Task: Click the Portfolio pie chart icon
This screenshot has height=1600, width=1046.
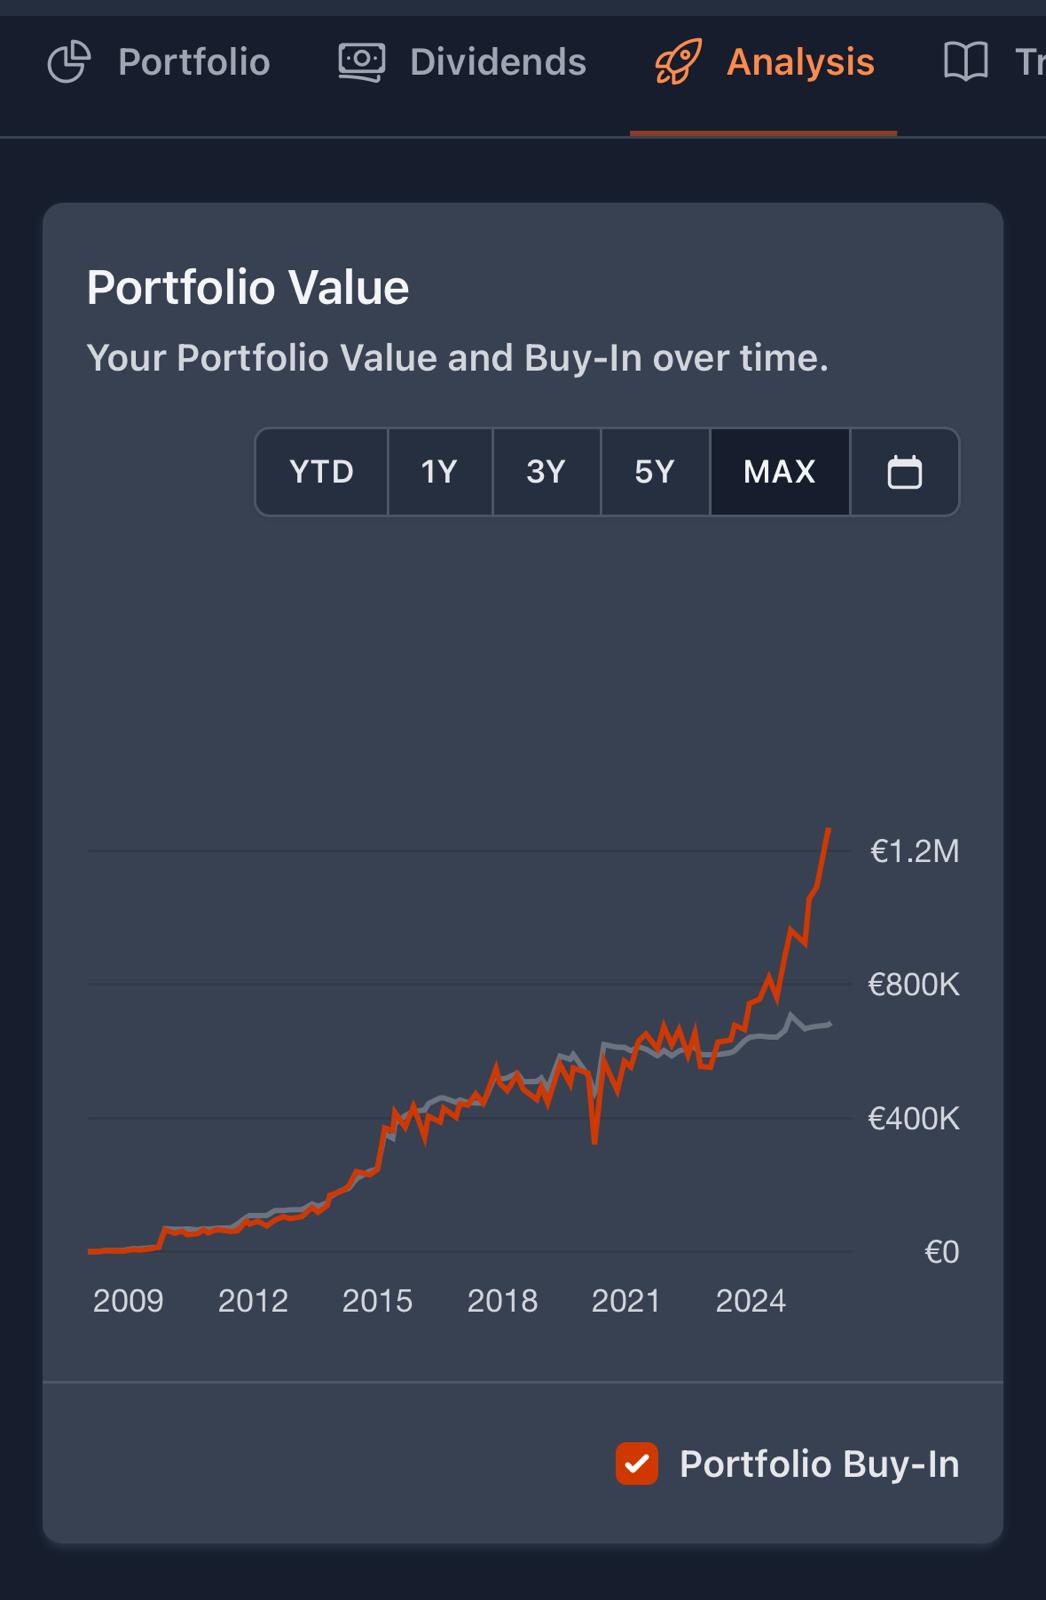Action: [69, 62]
